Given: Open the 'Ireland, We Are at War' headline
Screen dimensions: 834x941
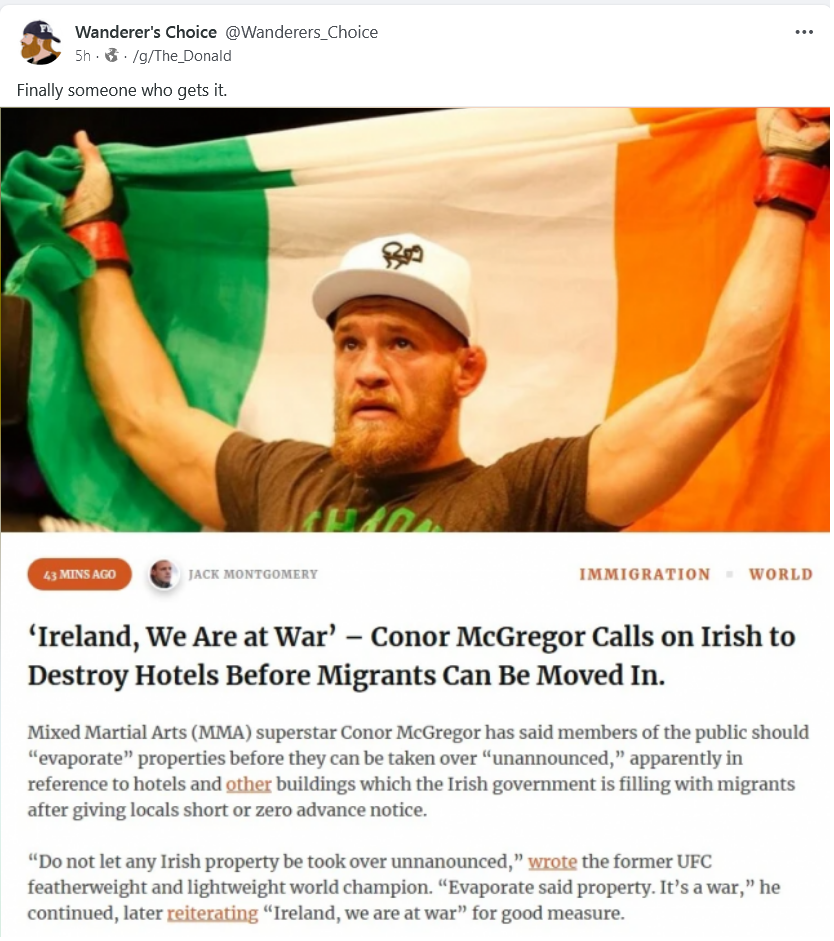Looking at the screenshot, I should click(x=412, y=656).
